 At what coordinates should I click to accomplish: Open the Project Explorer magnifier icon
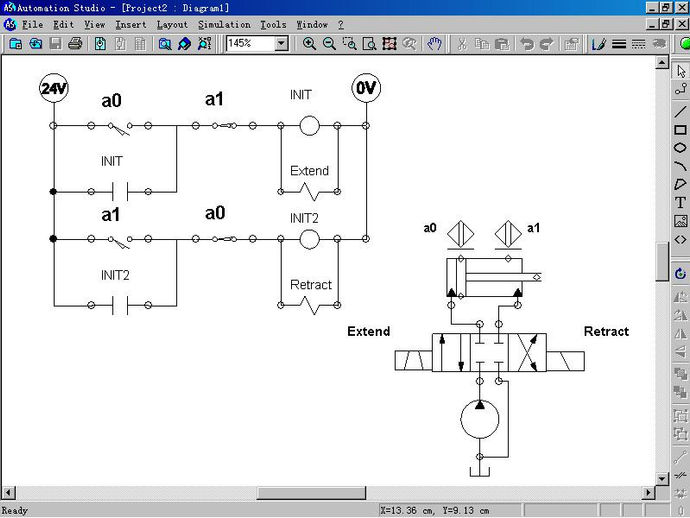[x=165, y=44]
